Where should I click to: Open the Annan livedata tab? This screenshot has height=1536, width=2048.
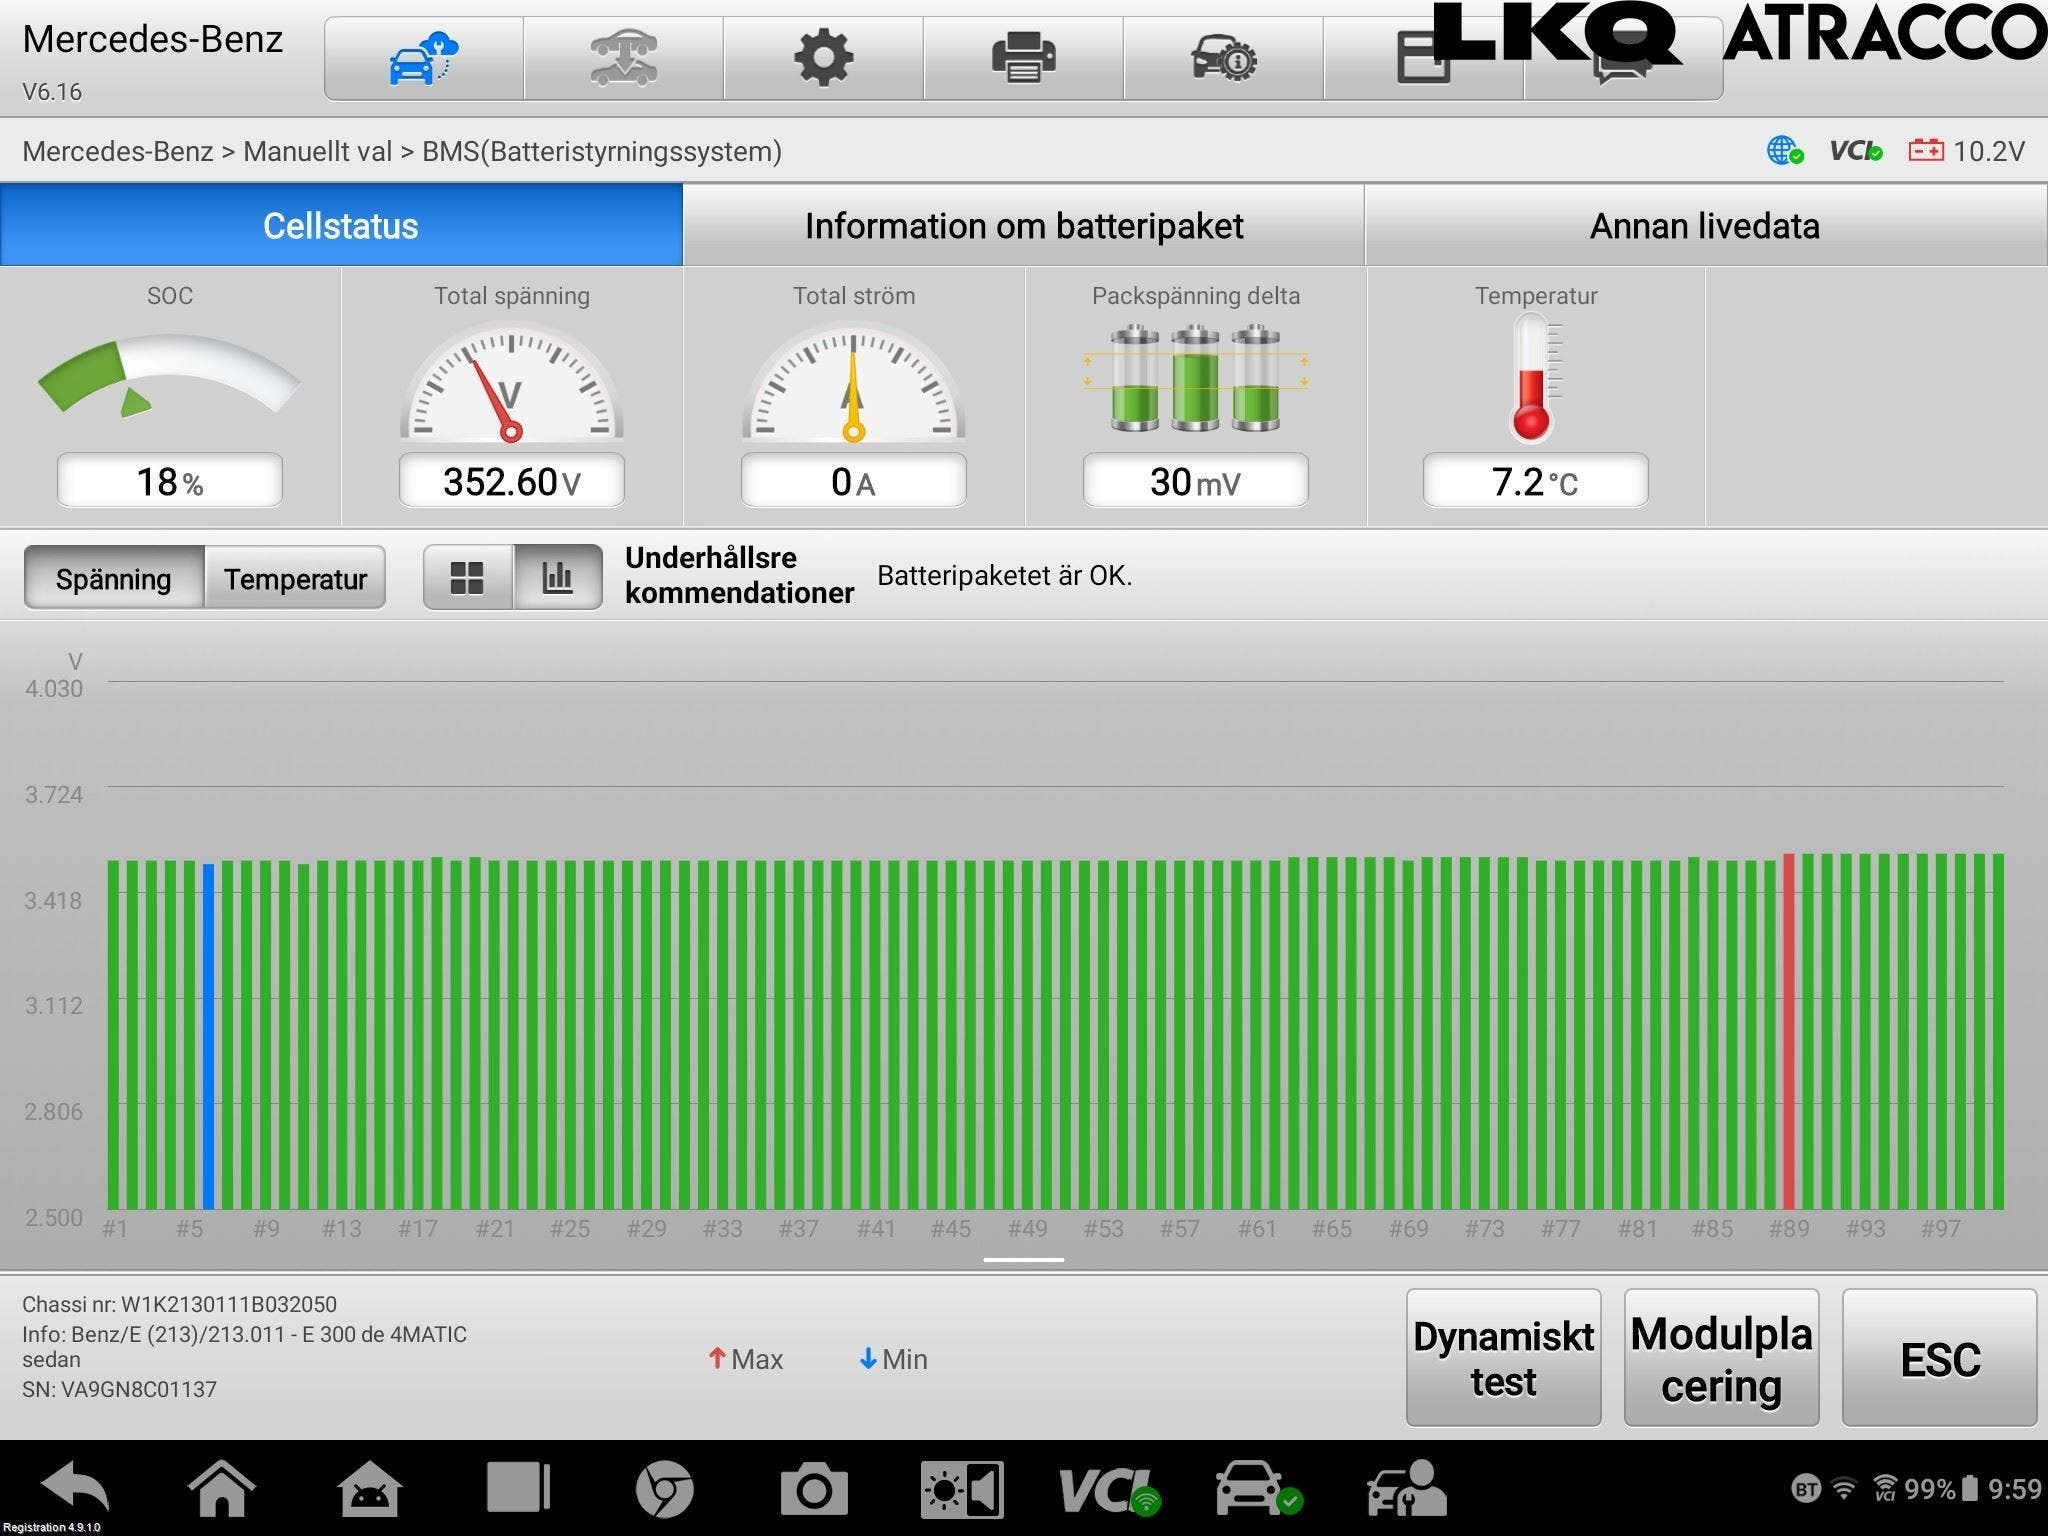pyautogui.click(x=1704, y=226)
